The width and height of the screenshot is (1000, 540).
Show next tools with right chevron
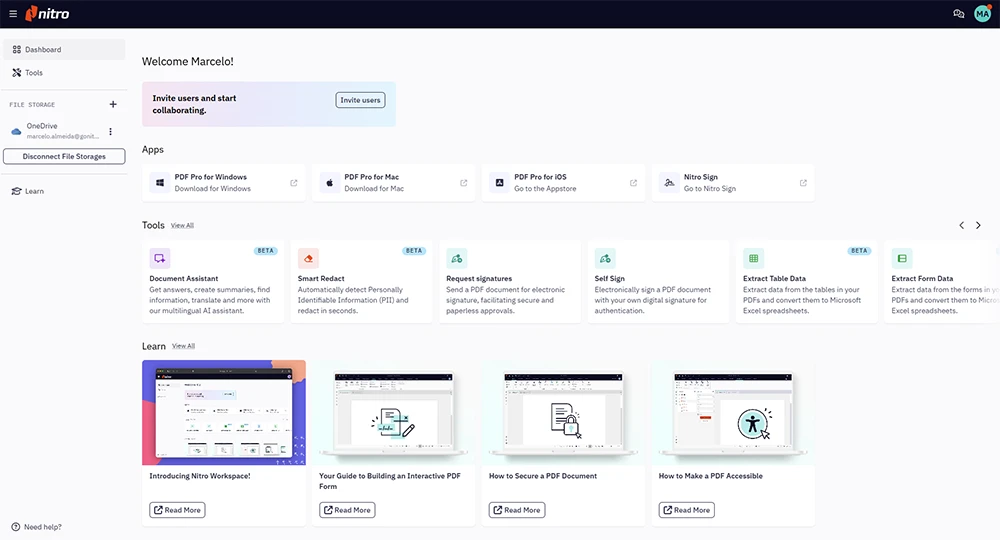tap(978, 225)
